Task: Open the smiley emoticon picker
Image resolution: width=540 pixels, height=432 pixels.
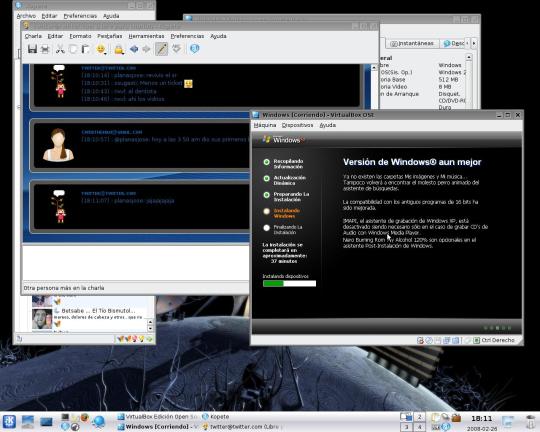Action: coord(101,50)
